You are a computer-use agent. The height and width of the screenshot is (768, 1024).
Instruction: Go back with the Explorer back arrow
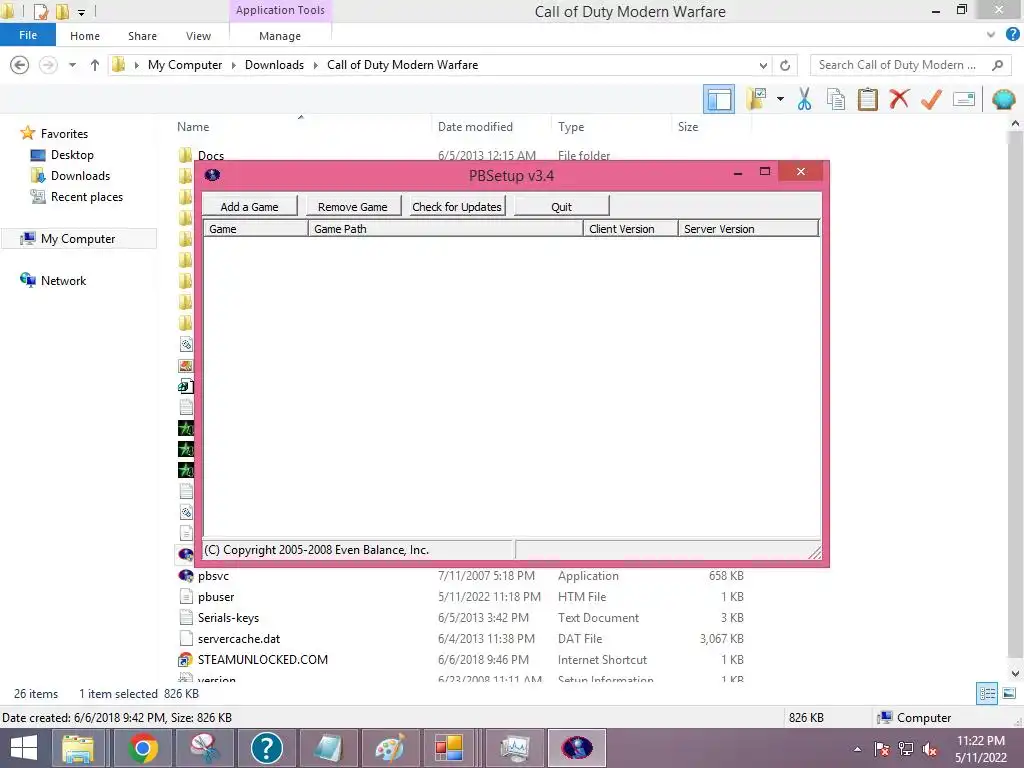tap(20, 65)
